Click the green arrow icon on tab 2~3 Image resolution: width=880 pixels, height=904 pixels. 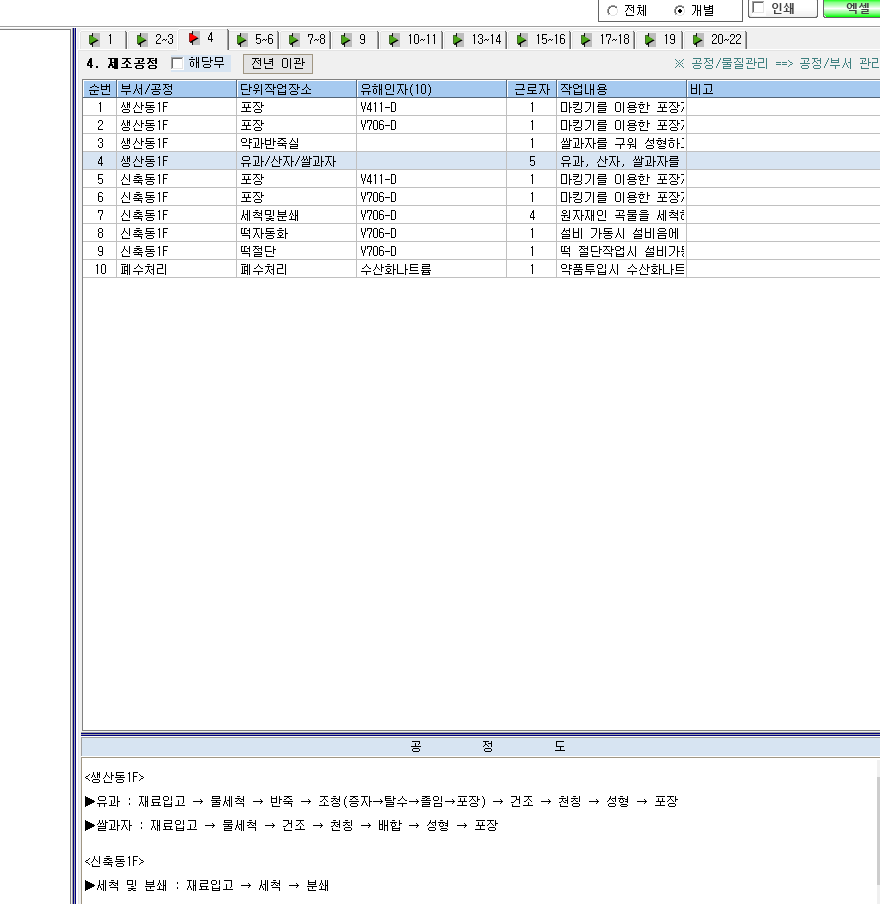point(141,40)
